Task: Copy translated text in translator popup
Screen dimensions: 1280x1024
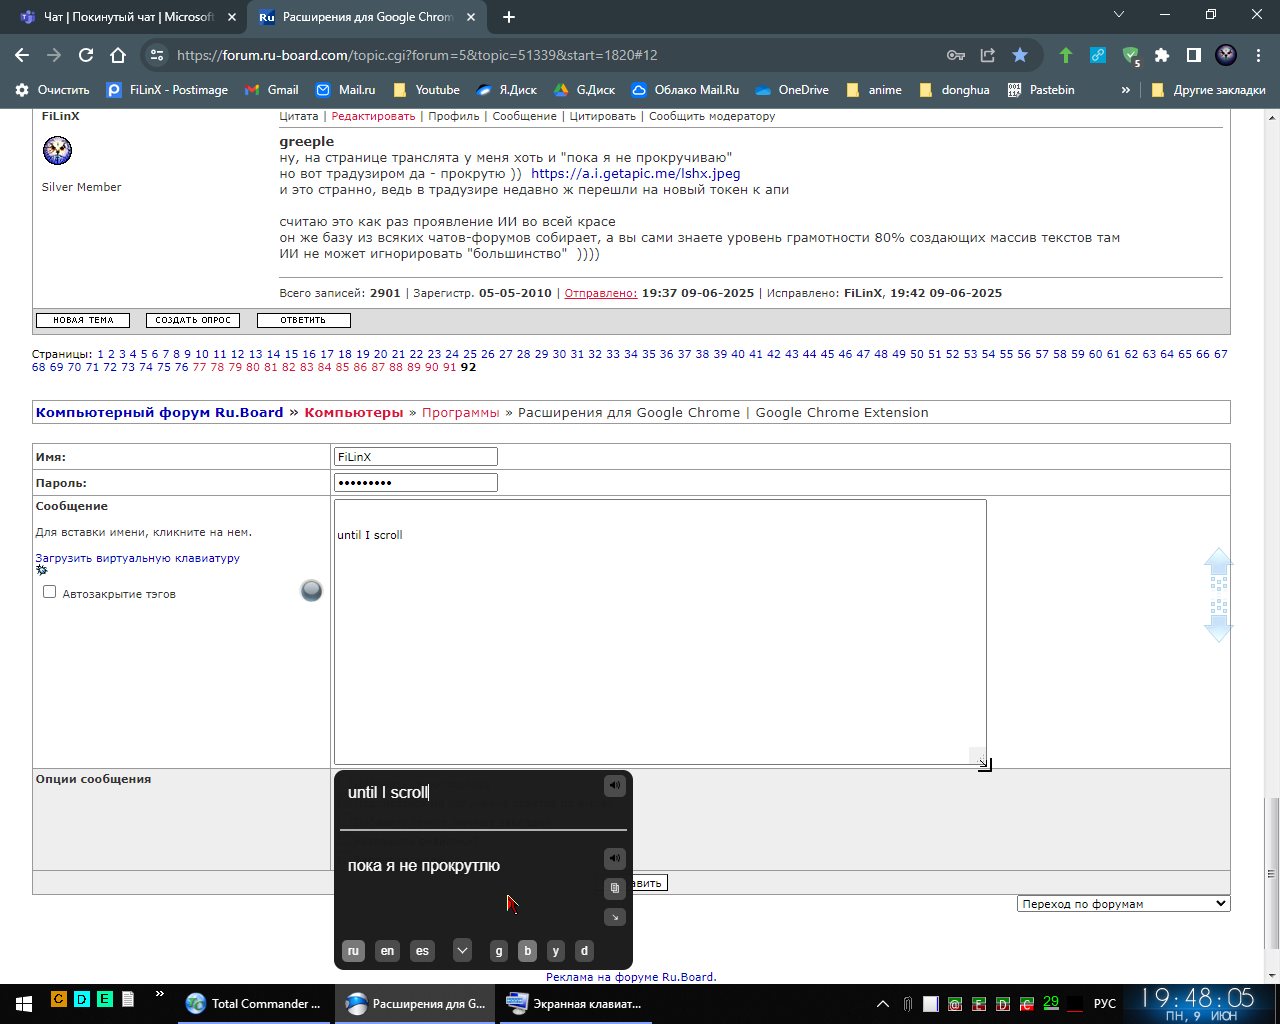Action: [x=614, y=888]
